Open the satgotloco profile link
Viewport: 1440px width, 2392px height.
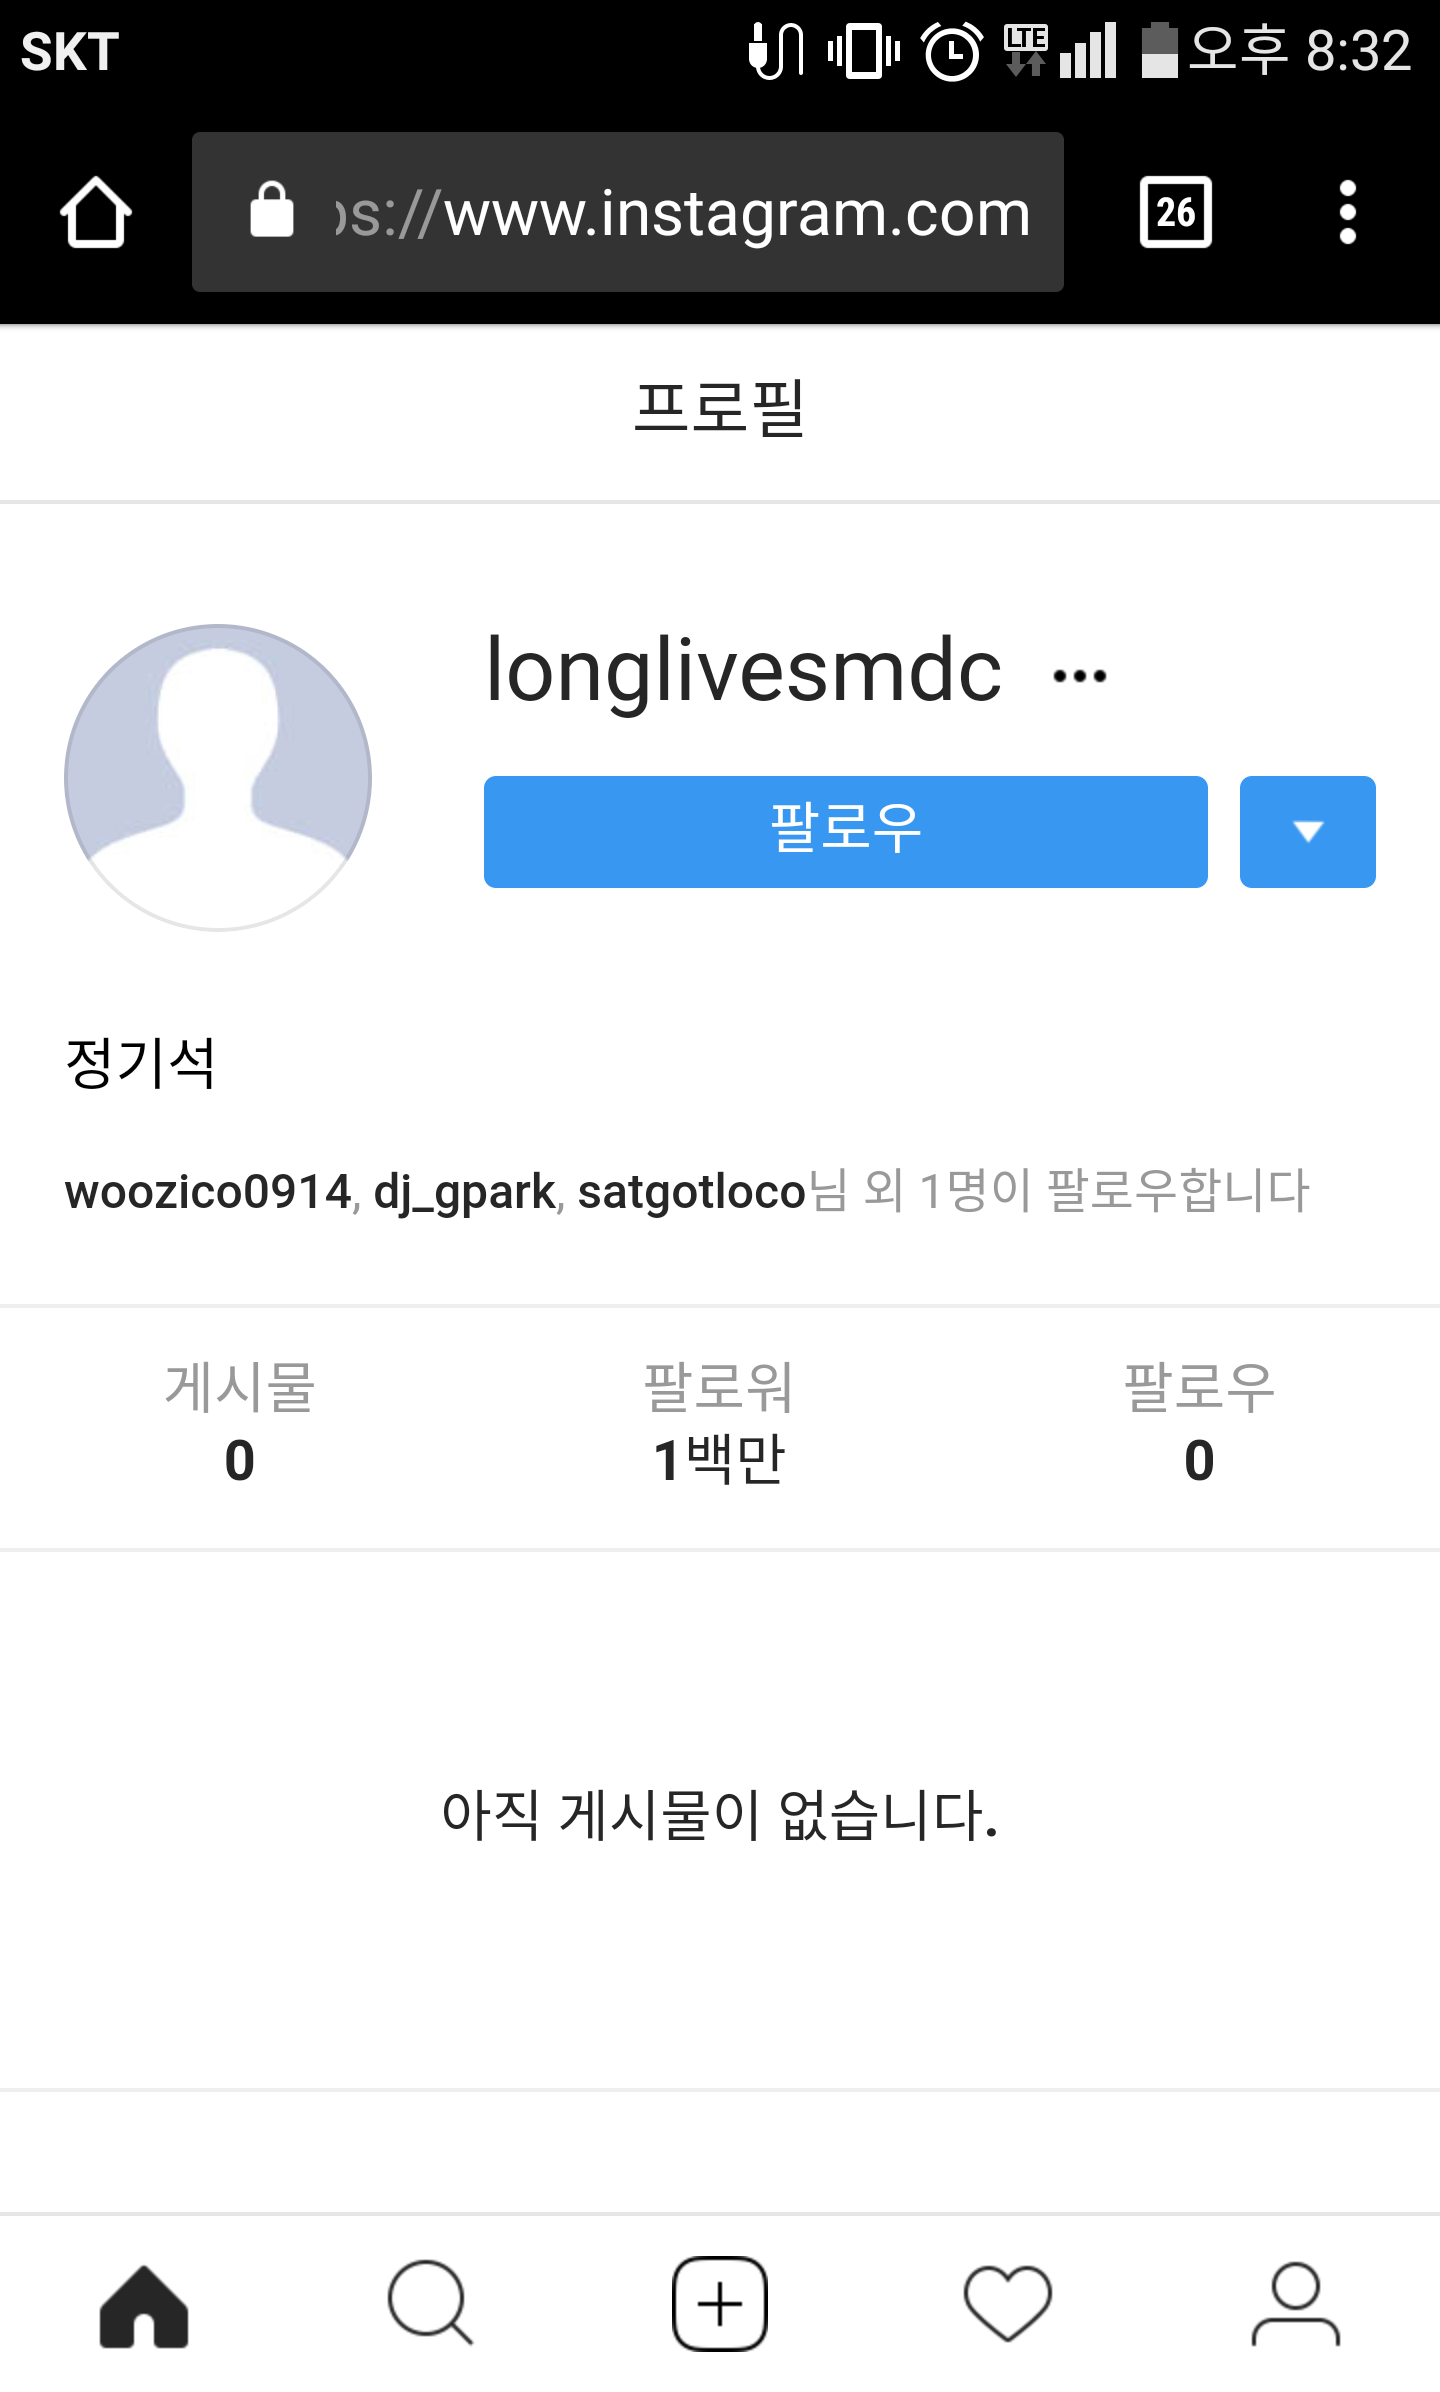(x=692, y=1192)
